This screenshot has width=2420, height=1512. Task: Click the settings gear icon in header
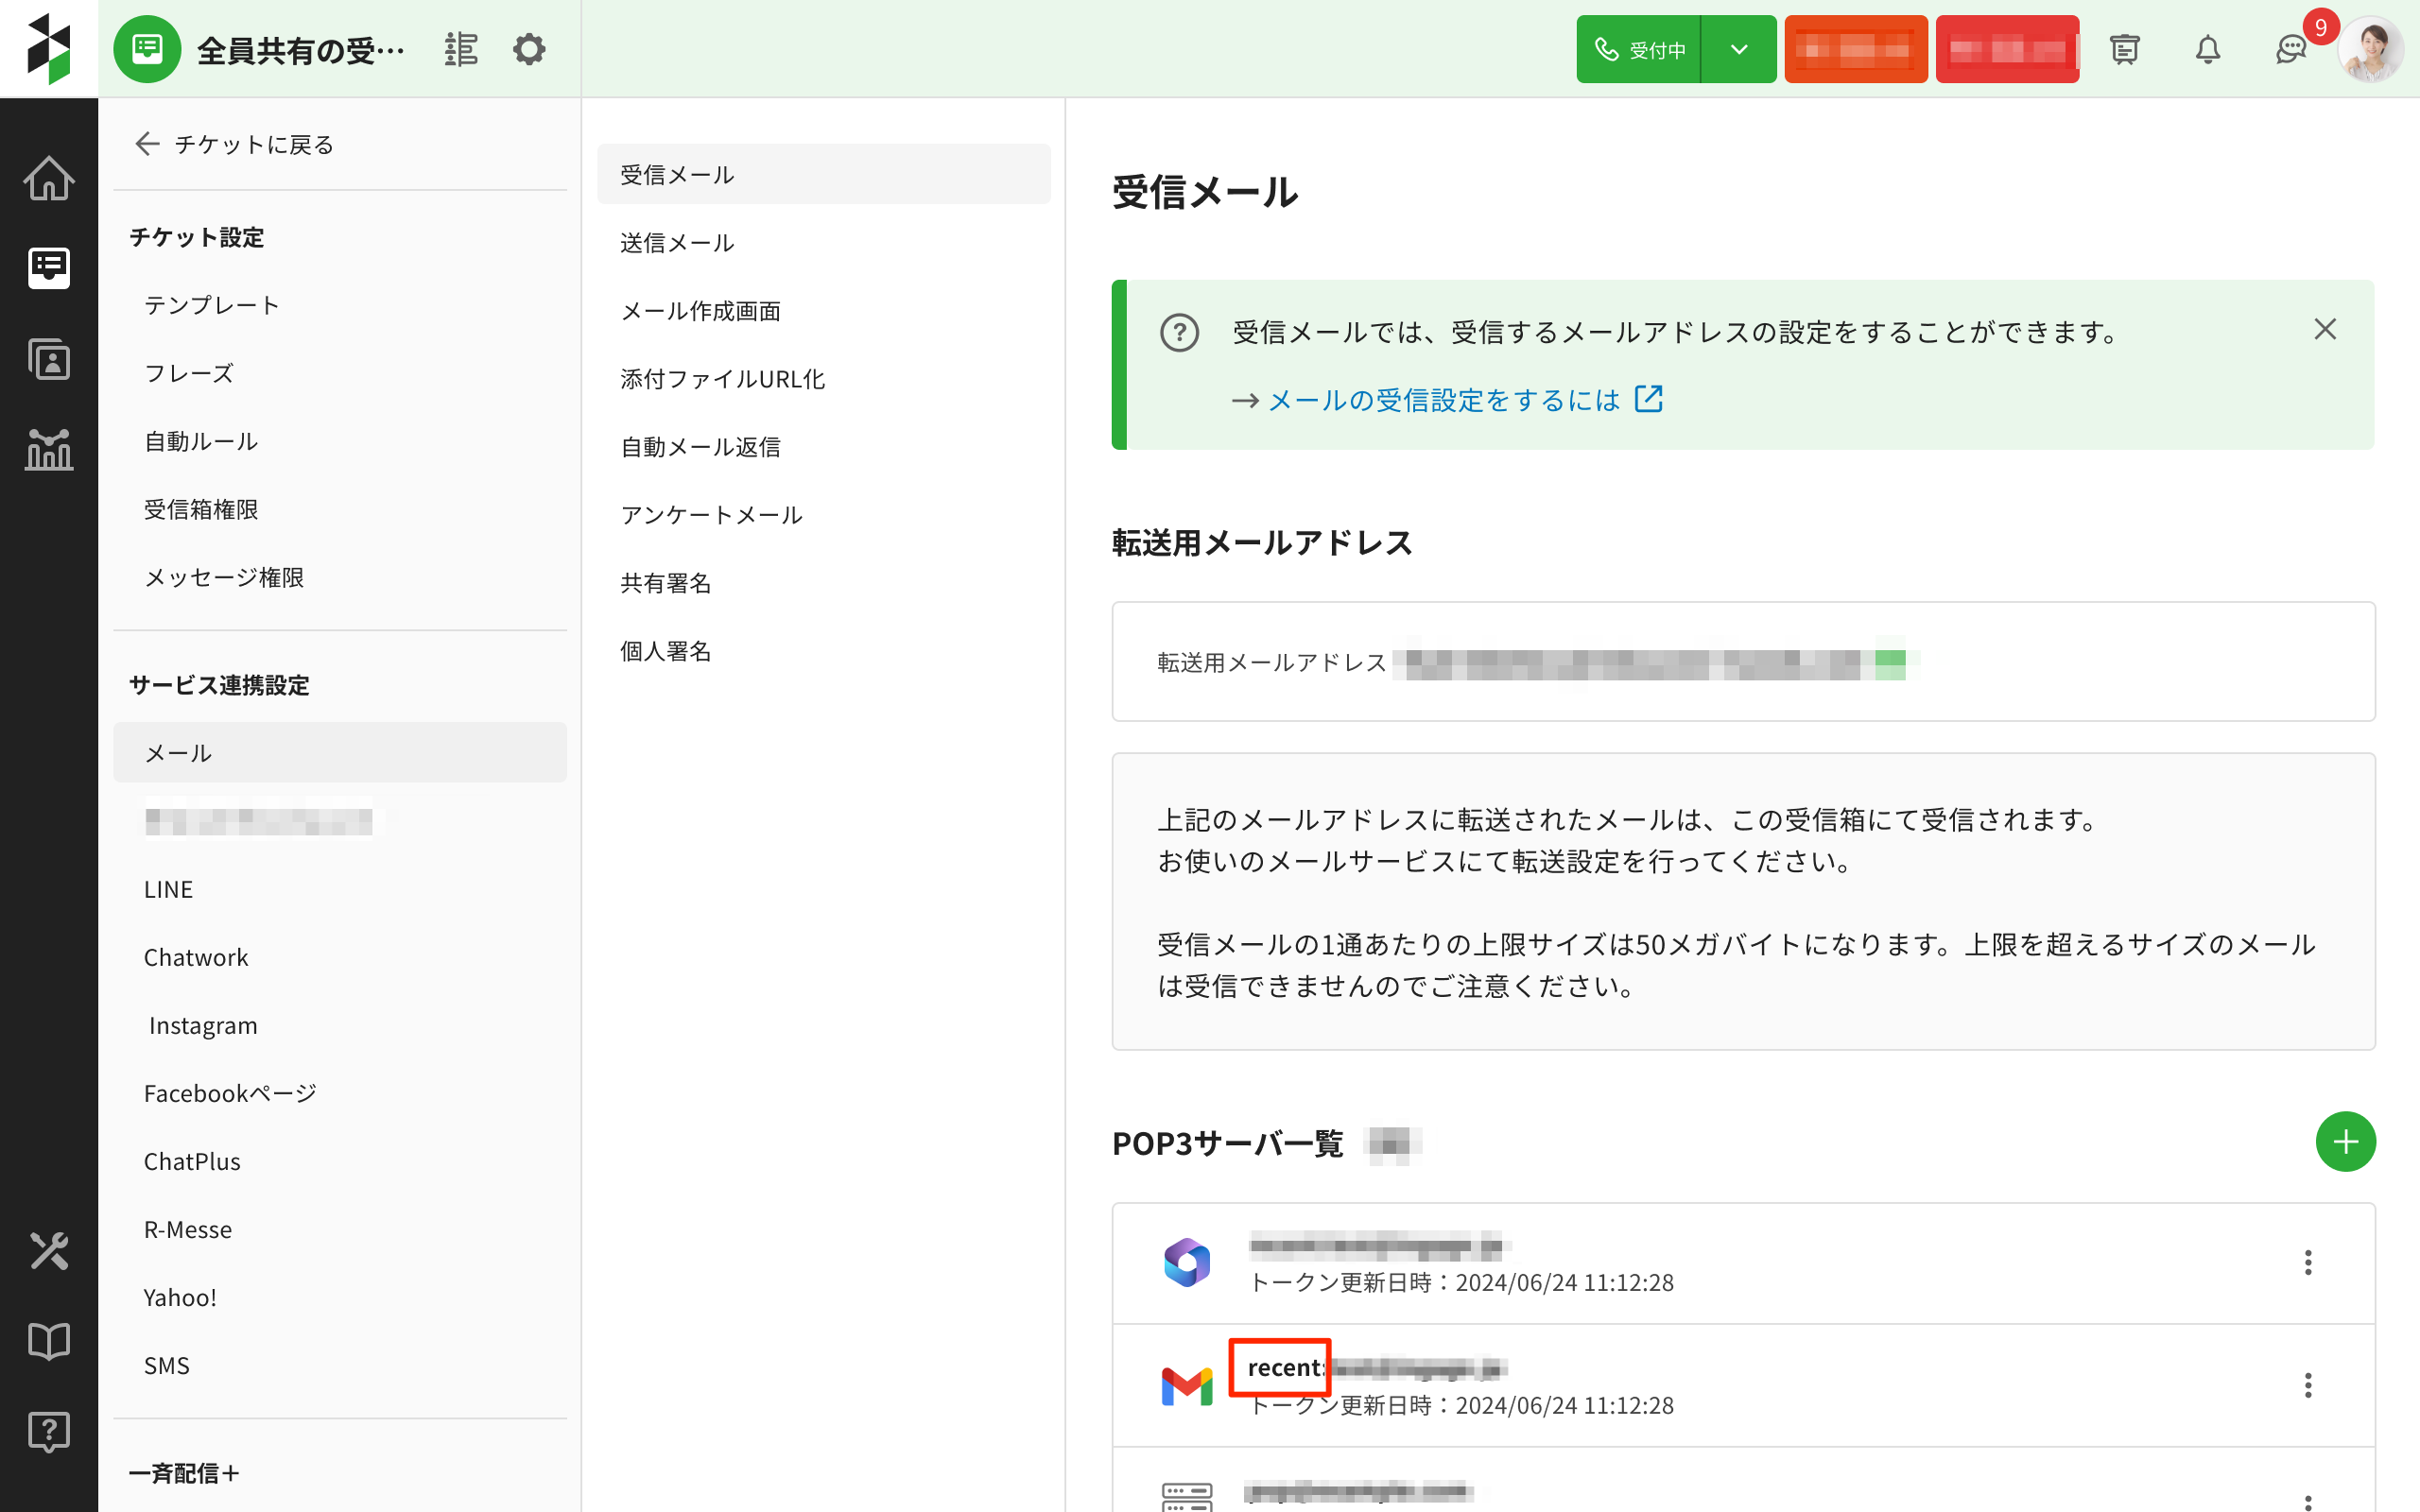(x=529, y=49)
